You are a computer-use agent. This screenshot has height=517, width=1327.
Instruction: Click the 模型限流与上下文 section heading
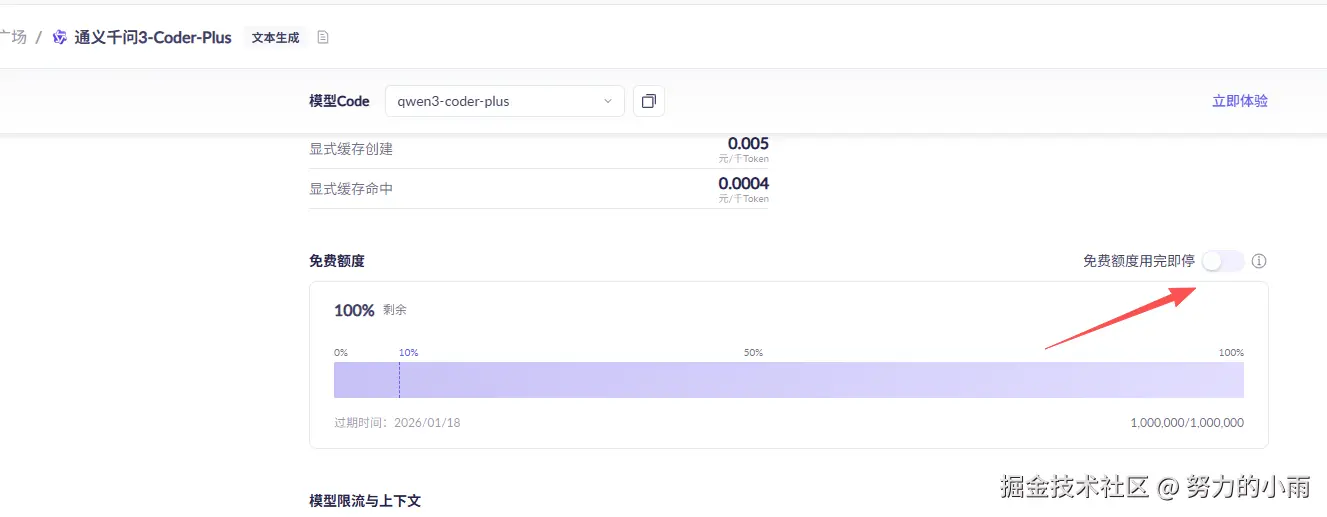pyautogui.click(x=365, y=500)
